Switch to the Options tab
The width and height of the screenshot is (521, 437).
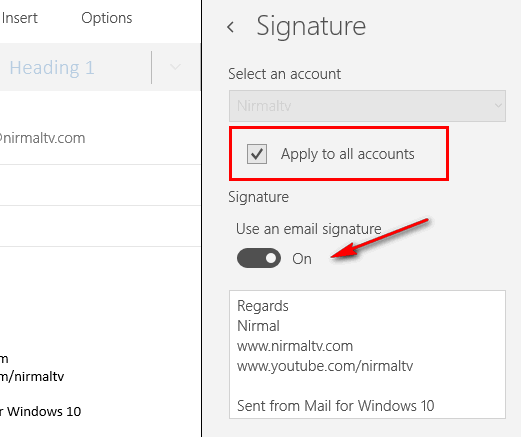[107, 18]
